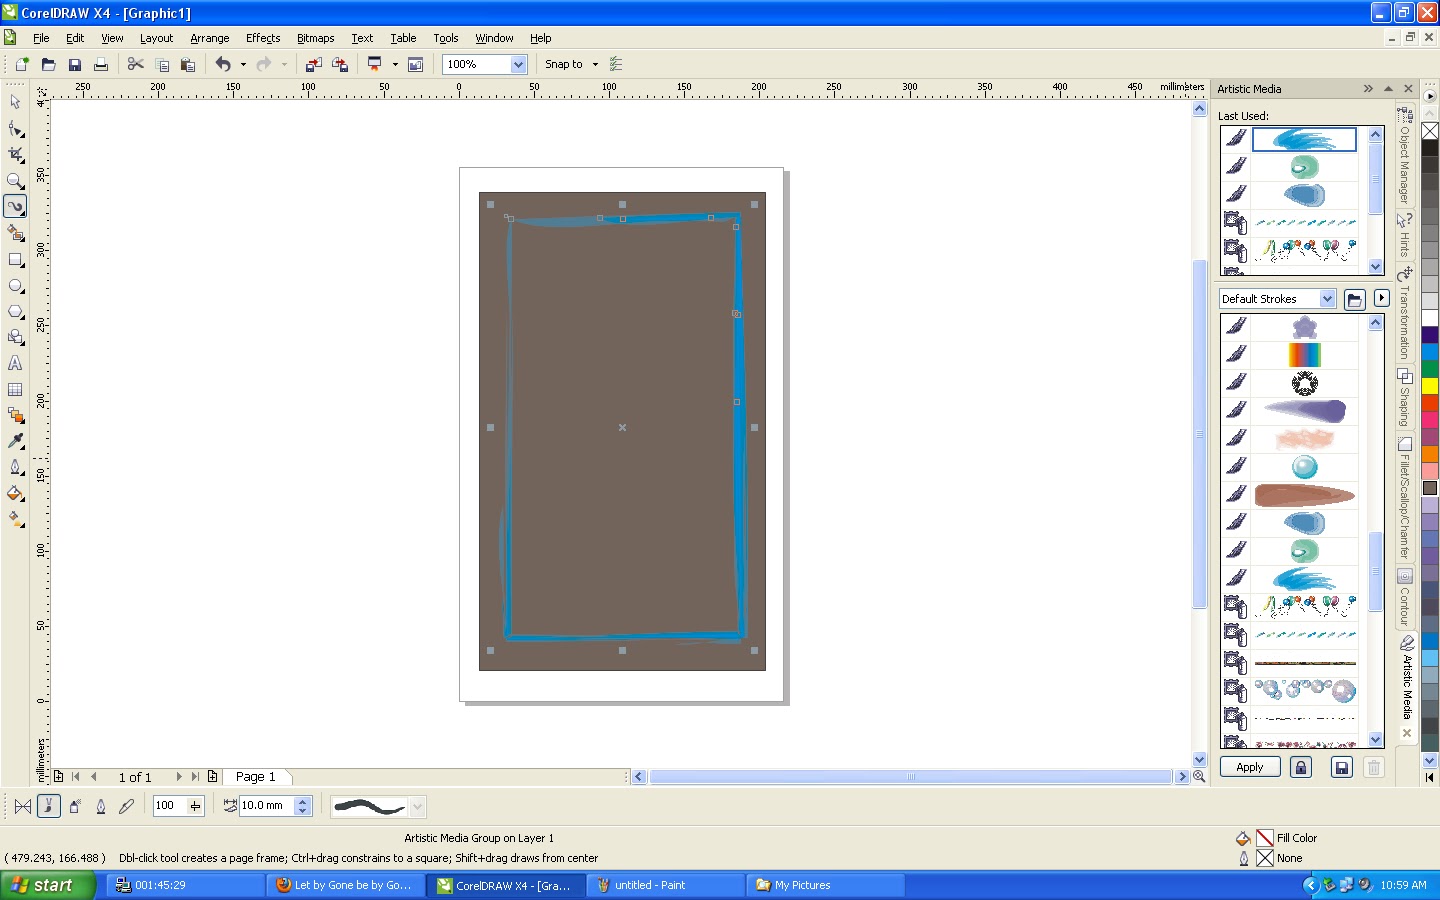Click the Apply button in Artistic Media docker
The height and width of the screenshot is (900, 1440).
[1248, 767]
